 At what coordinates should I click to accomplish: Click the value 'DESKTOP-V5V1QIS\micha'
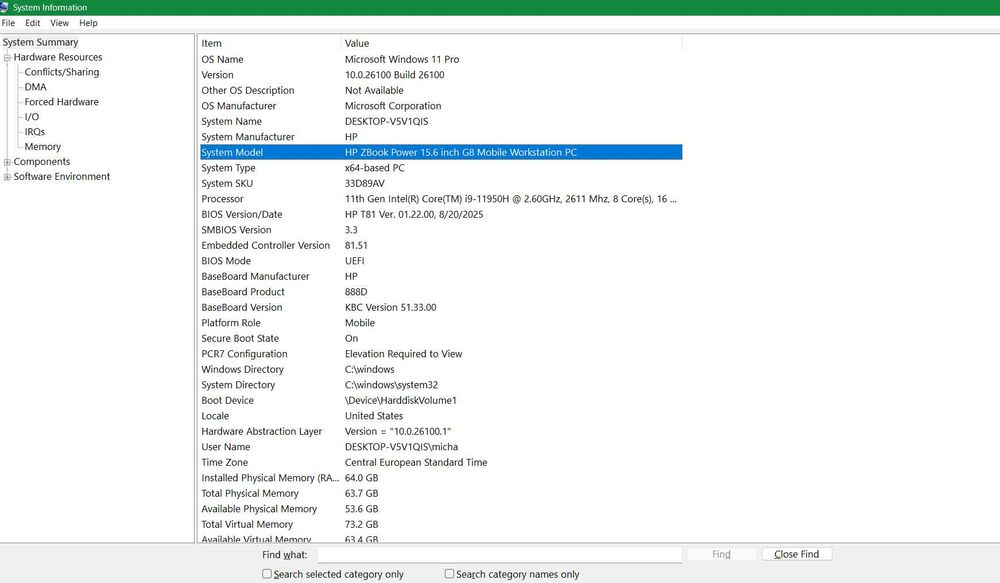(401, 447)
